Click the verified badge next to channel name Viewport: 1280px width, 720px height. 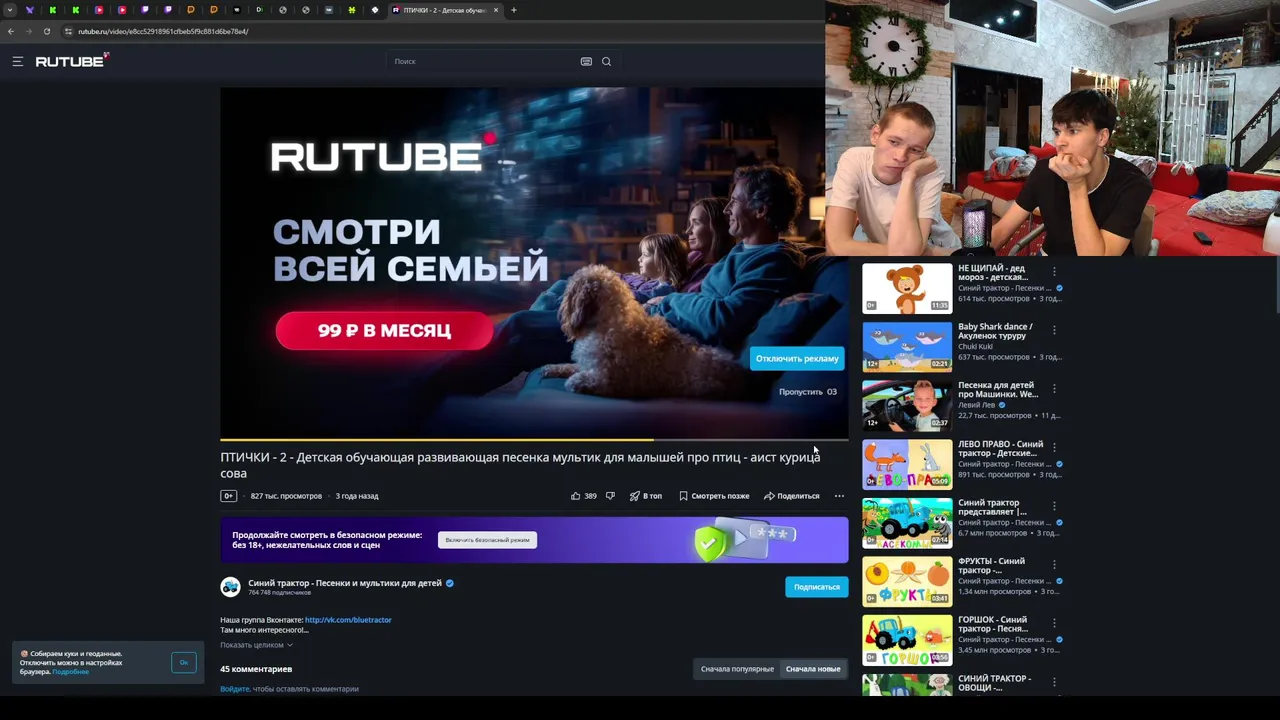point(449,583)
